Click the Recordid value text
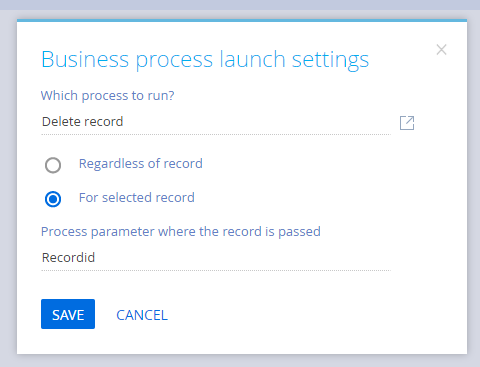 click(68, 258)
